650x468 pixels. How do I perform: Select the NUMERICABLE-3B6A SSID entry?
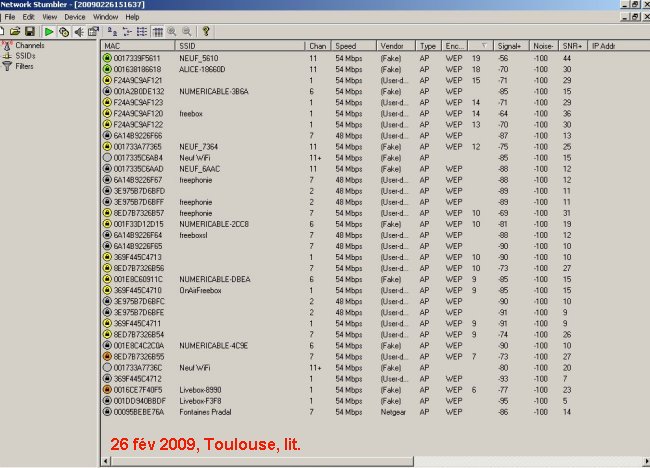(x=213, y=91)
